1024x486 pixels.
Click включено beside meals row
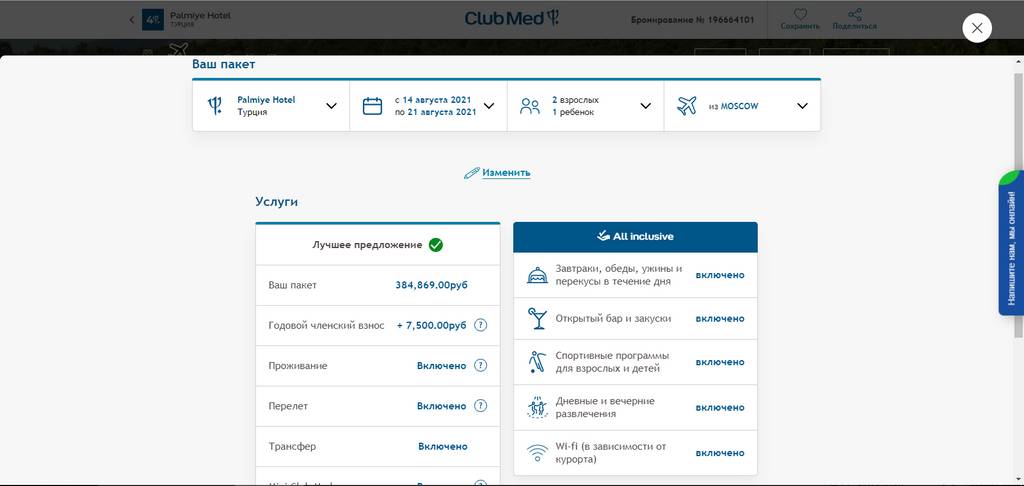pyautogui.click(x=720, y=275)
